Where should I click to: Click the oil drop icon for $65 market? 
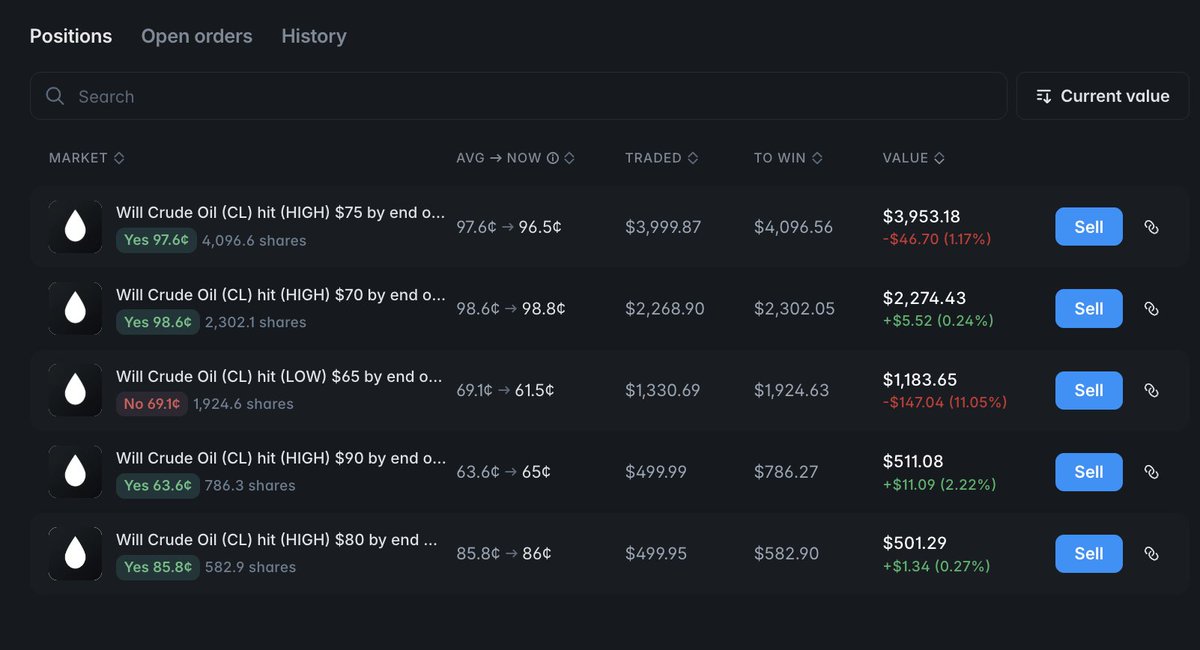[75, 390]
